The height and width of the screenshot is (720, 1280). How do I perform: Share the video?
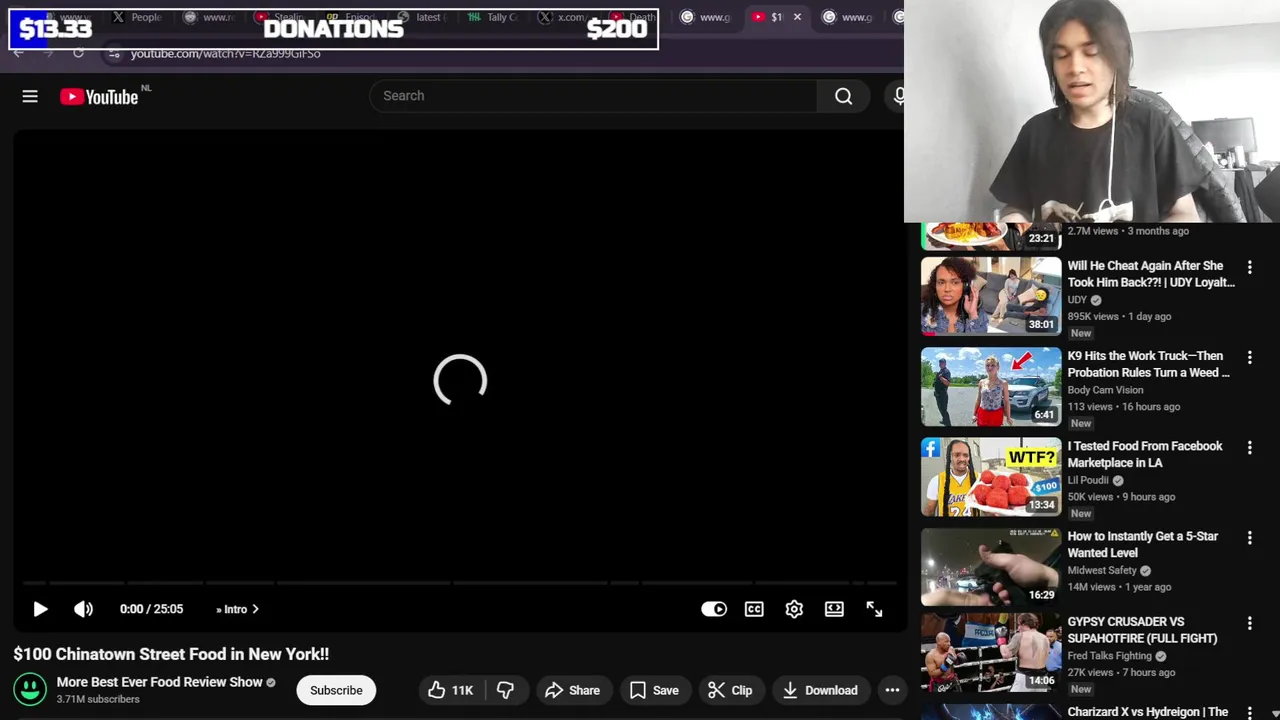pos(572,690)
